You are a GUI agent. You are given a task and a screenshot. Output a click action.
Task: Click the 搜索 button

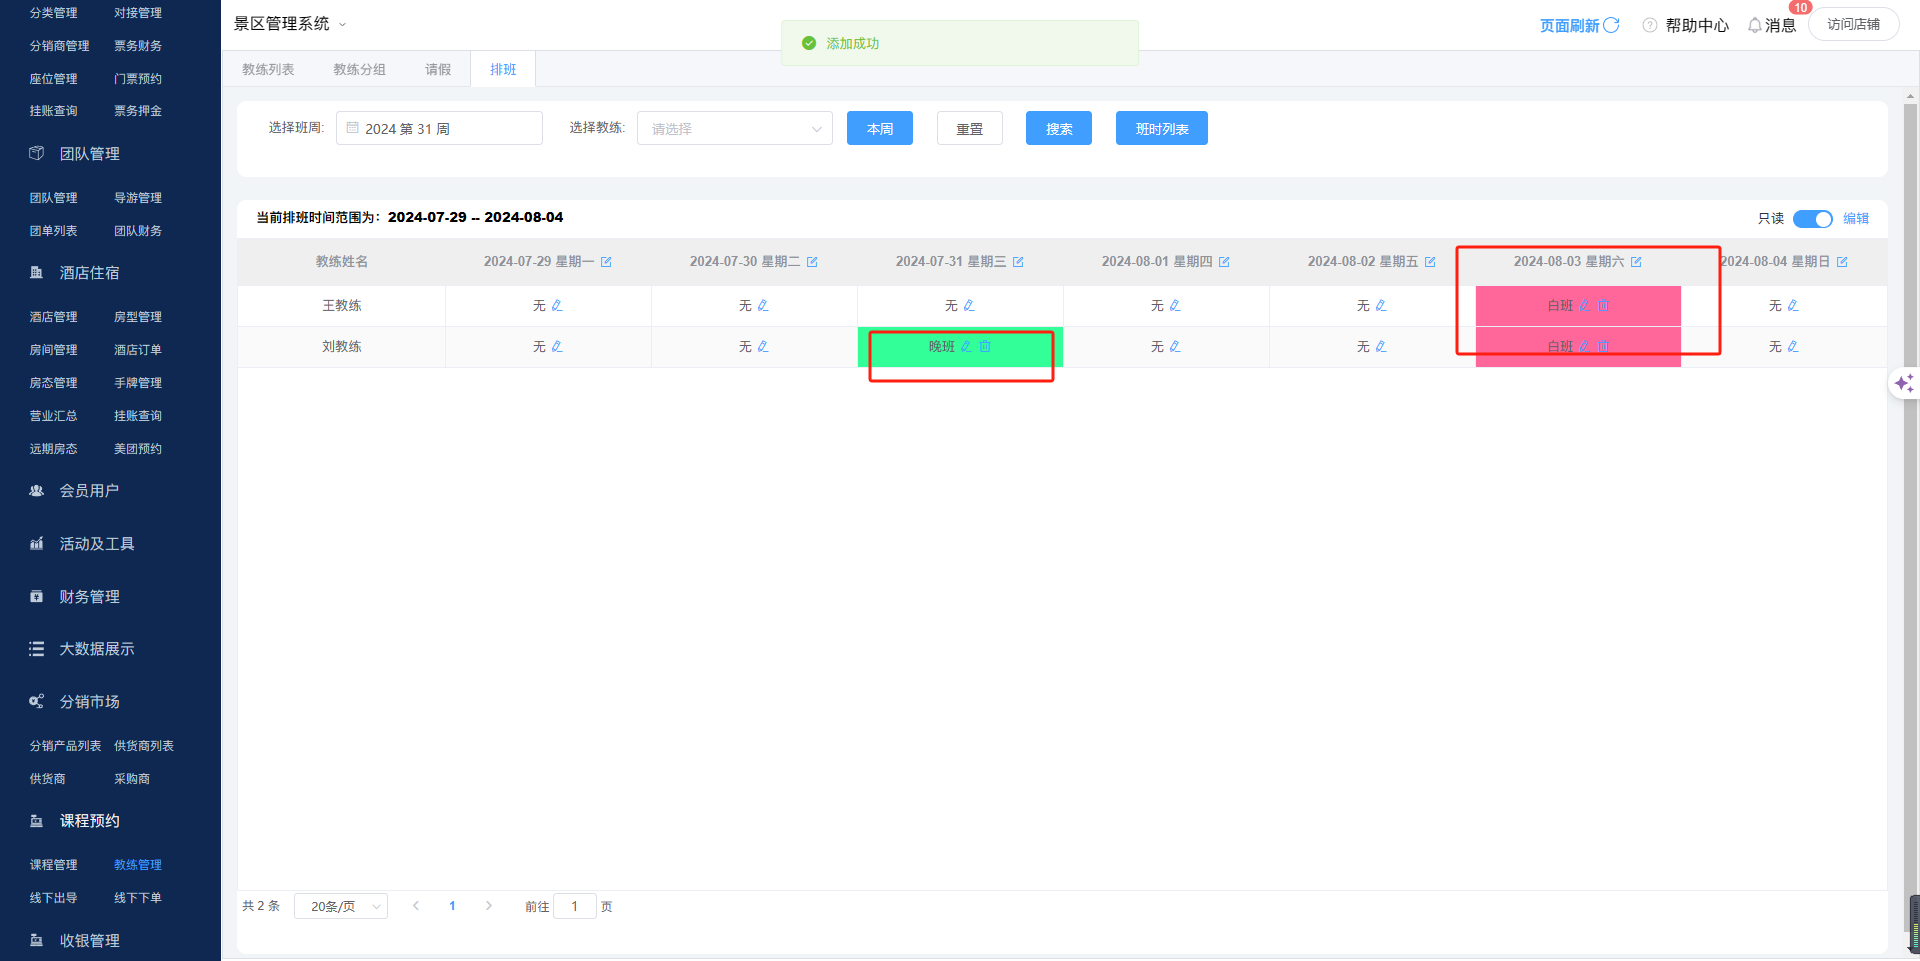[x=1058, y=129]
